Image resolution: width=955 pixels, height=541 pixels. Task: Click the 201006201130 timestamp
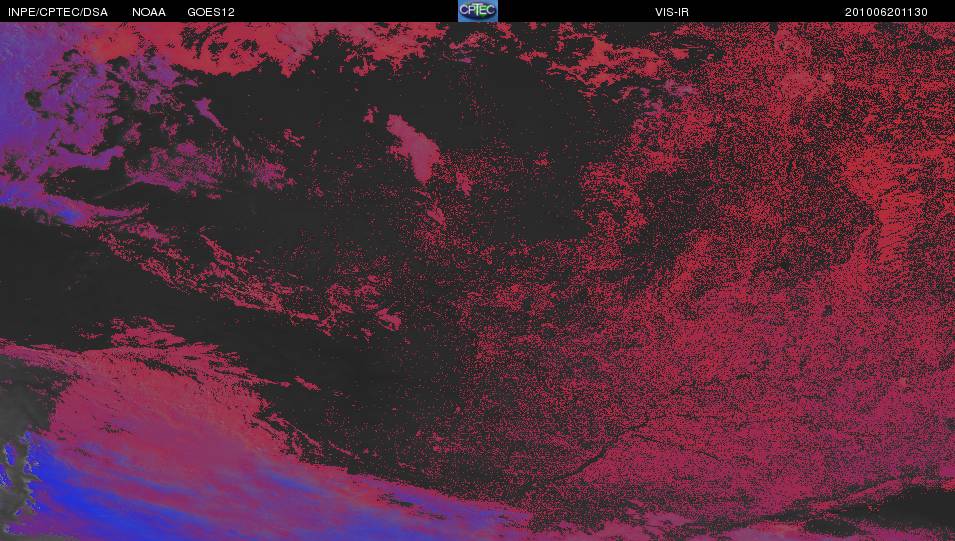click(886, 12)
